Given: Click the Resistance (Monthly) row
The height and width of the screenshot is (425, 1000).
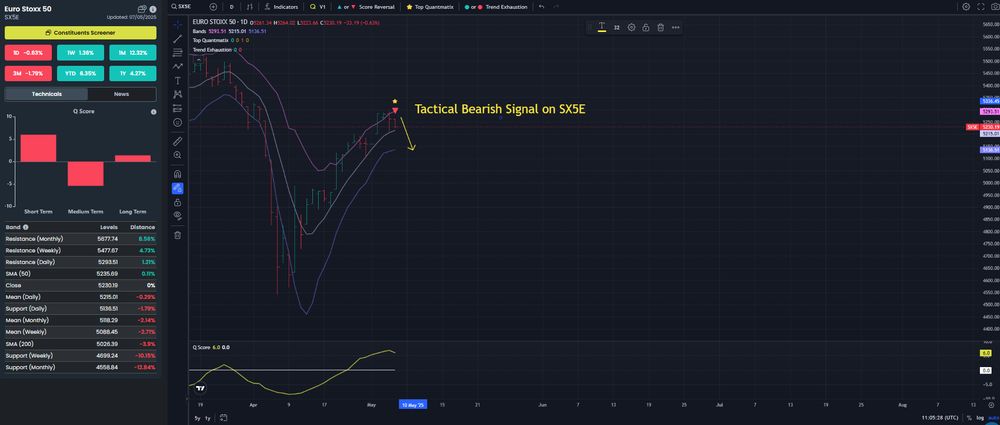Looking at the screenshot, I should [x=80, y=239].
